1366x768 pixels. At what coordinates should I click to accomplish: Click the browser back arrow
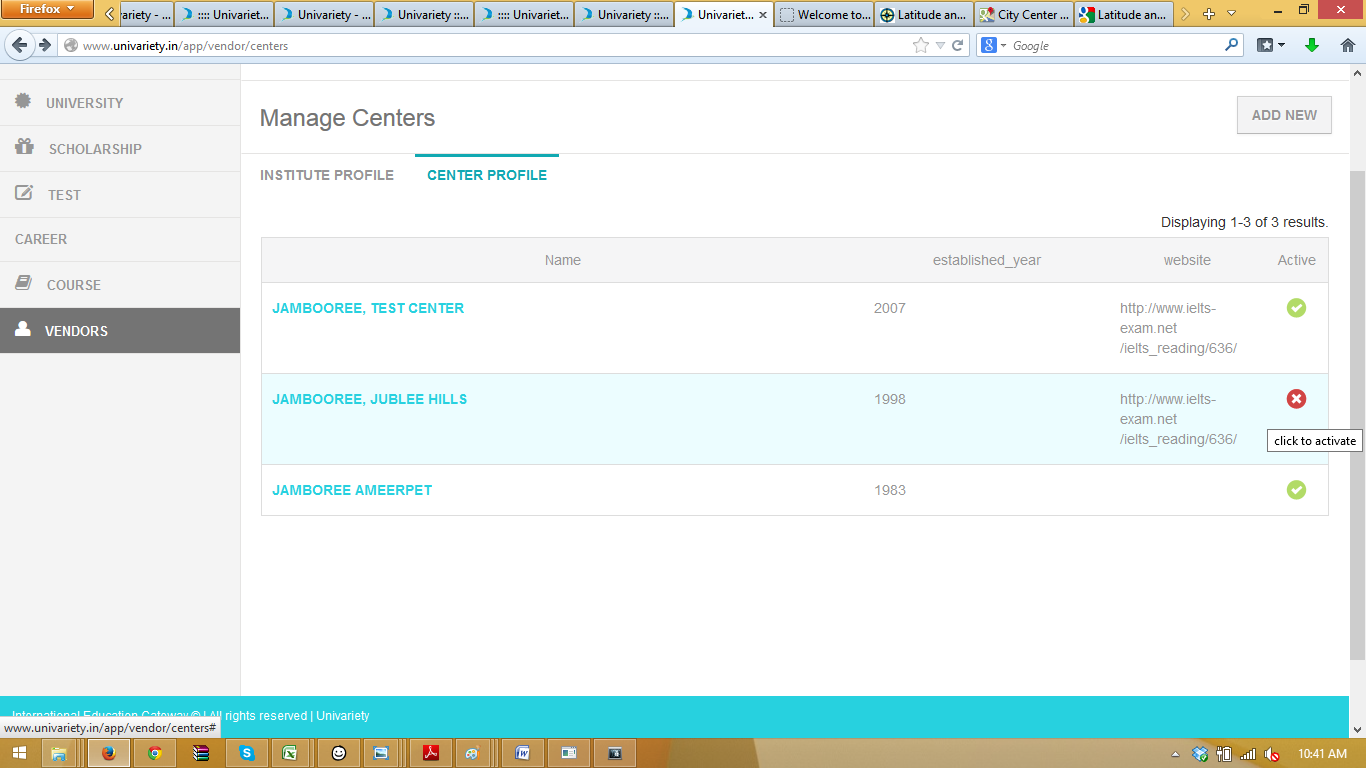(x=20, y=45)
